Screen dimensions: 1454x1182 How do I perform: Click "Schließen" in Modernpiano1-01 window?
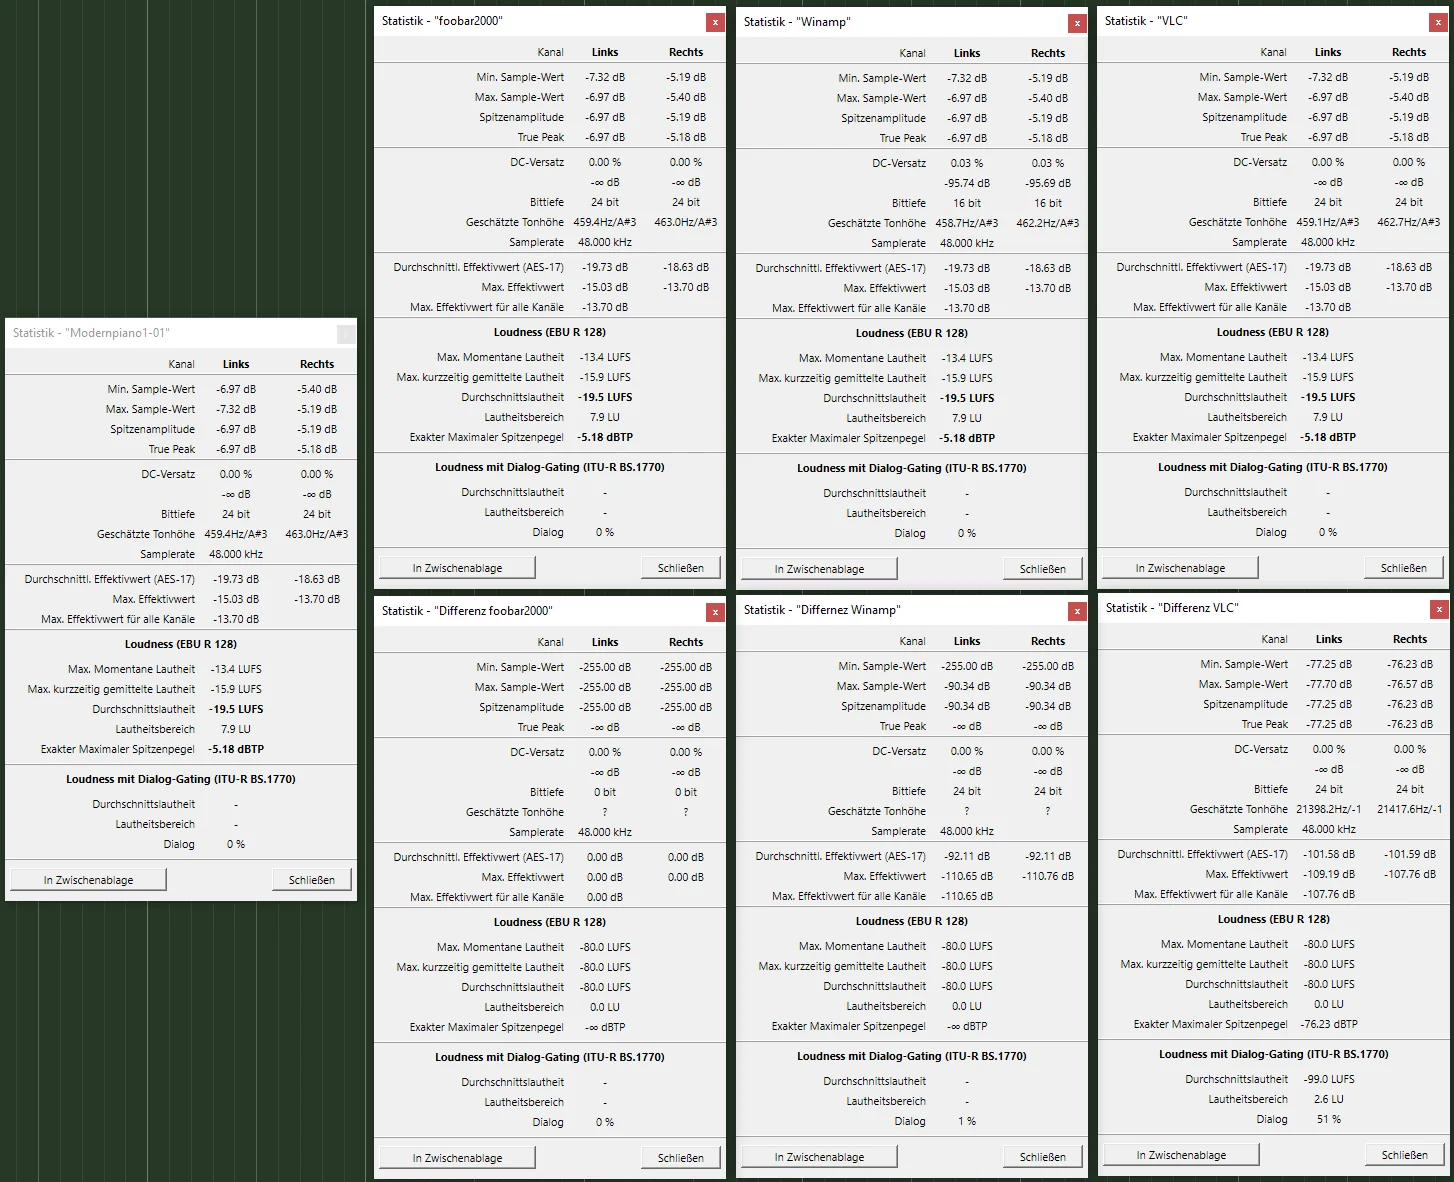coord(312,880)
